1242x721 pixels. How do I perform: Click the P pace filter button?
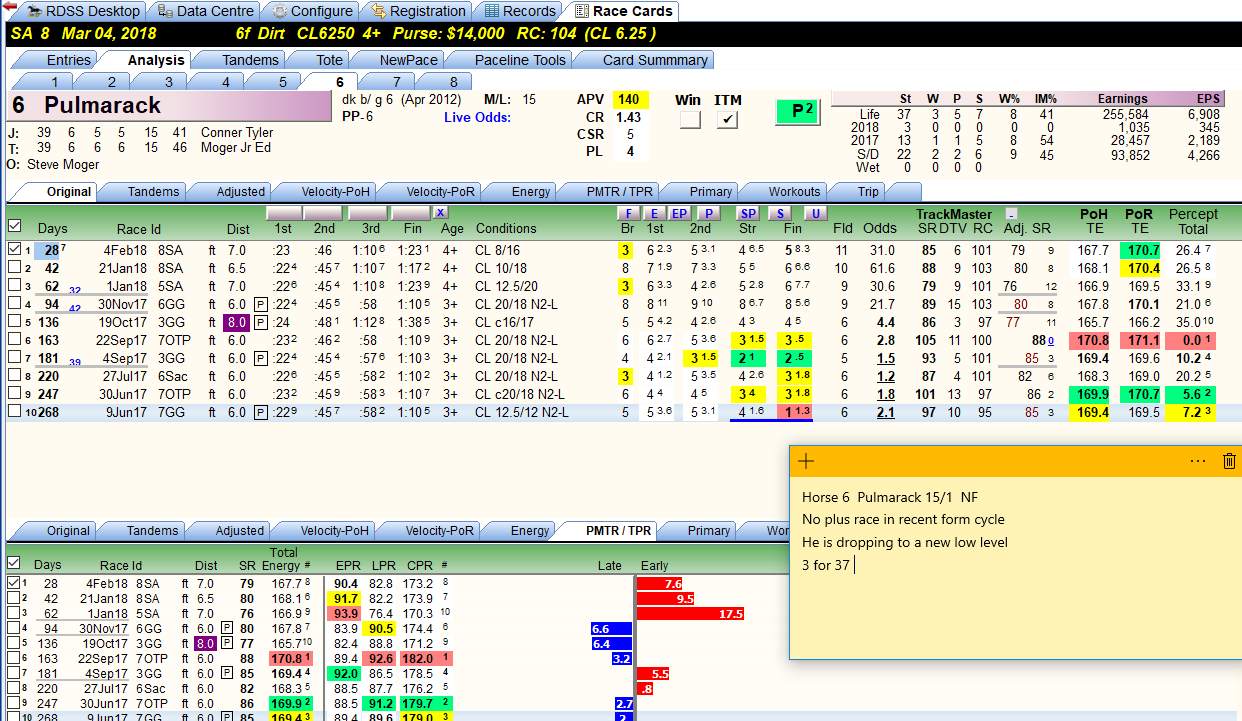point(708,213)
